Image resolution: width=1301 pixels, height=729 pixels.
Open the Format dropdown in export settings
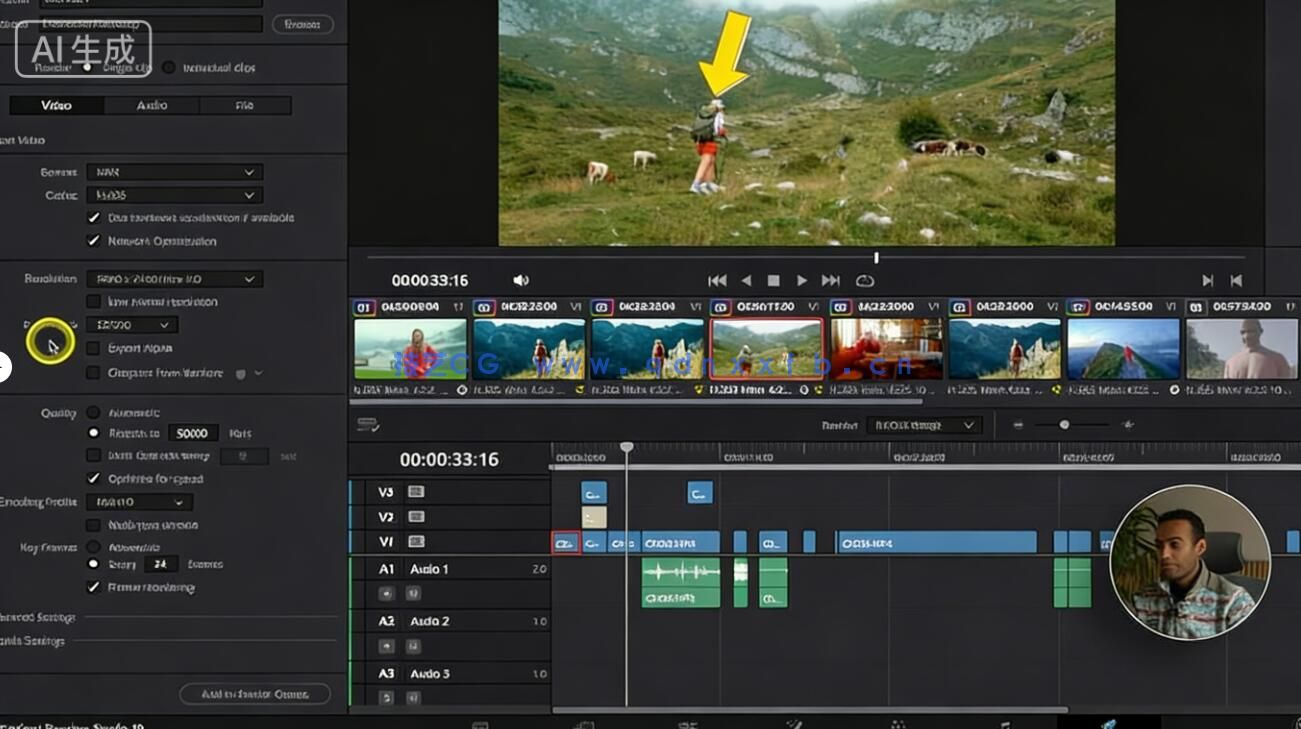tap(174, 171)
